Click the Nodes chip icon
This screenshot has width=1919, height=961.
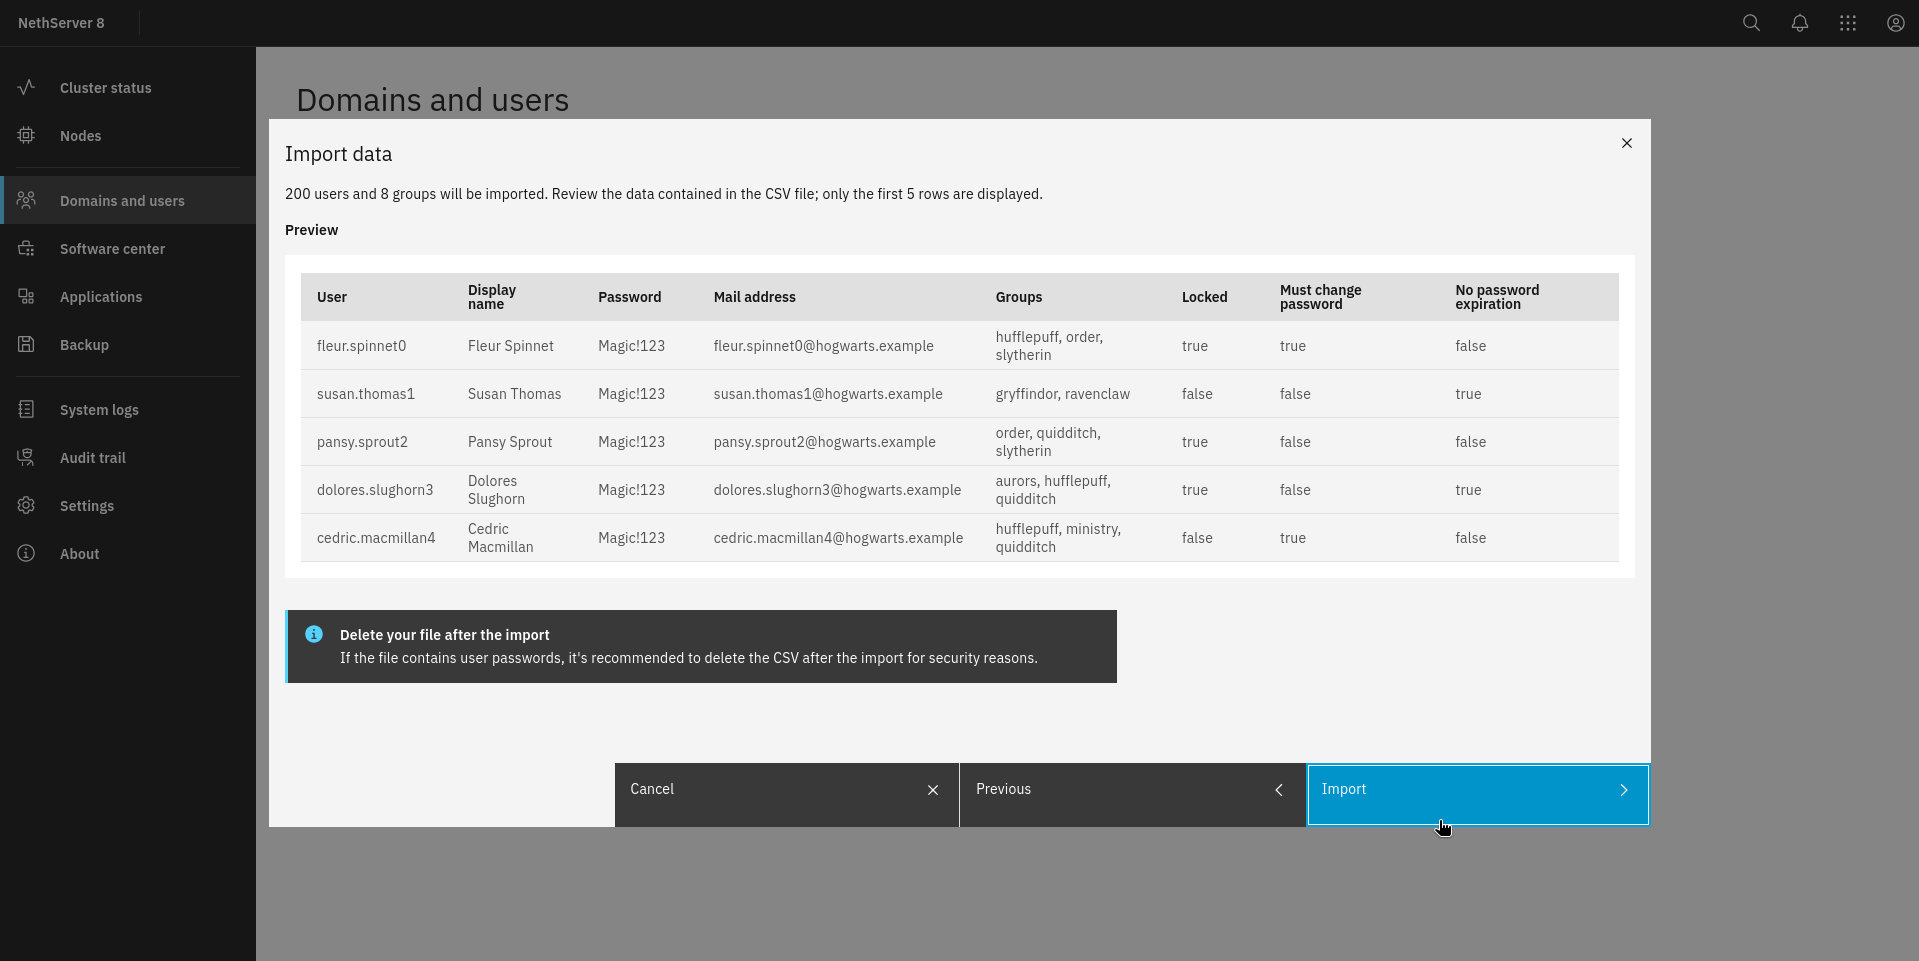tap(27, 136)
